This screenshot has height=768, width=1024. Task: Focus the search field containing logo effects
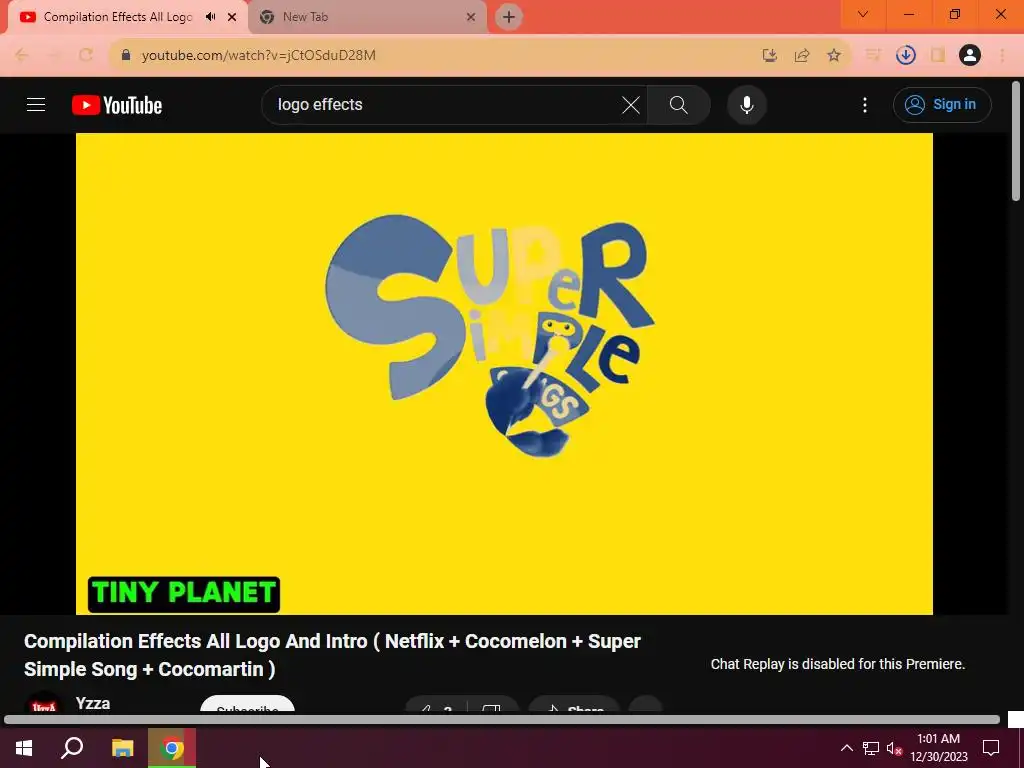click(444, 104)
